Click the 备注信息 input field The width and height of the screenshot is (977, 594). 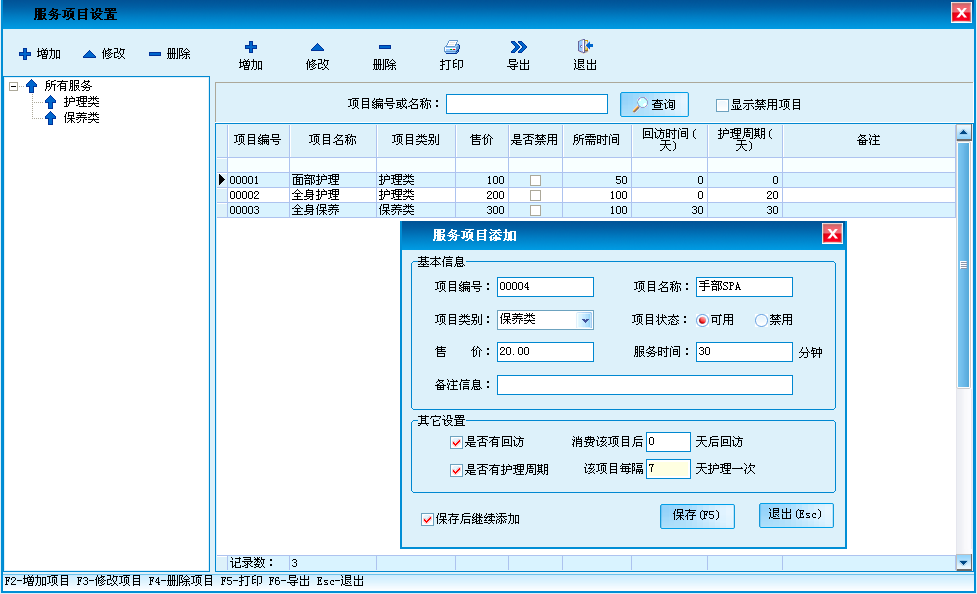click(x=644, y=385)
